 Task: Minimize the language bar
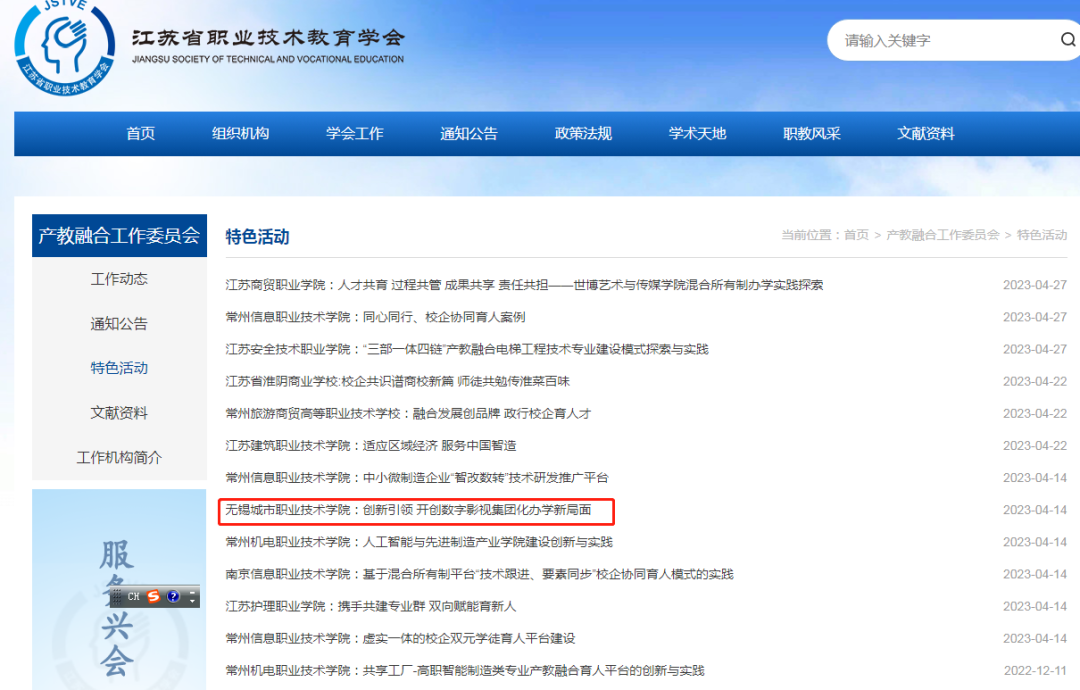[193, 591]
